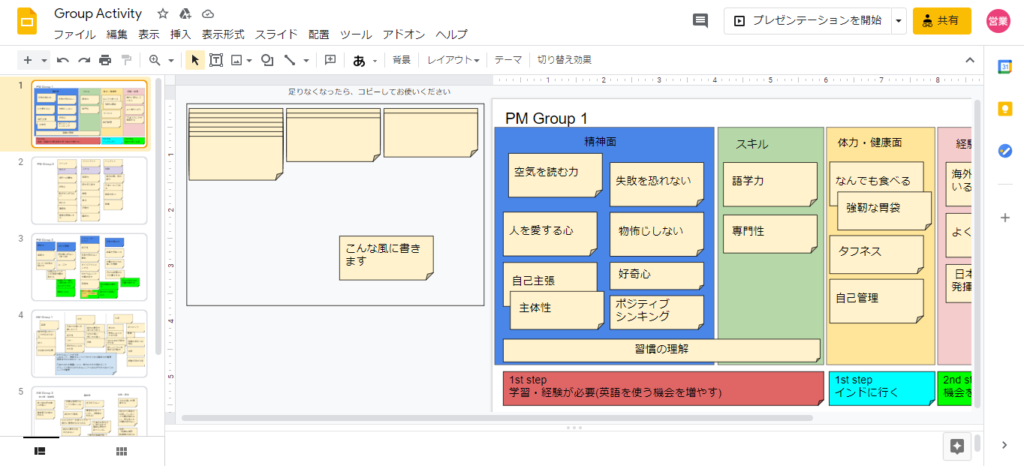Insert an image from toolbar
Viewport: 1024px width, 466px height.
pos(236,60)
